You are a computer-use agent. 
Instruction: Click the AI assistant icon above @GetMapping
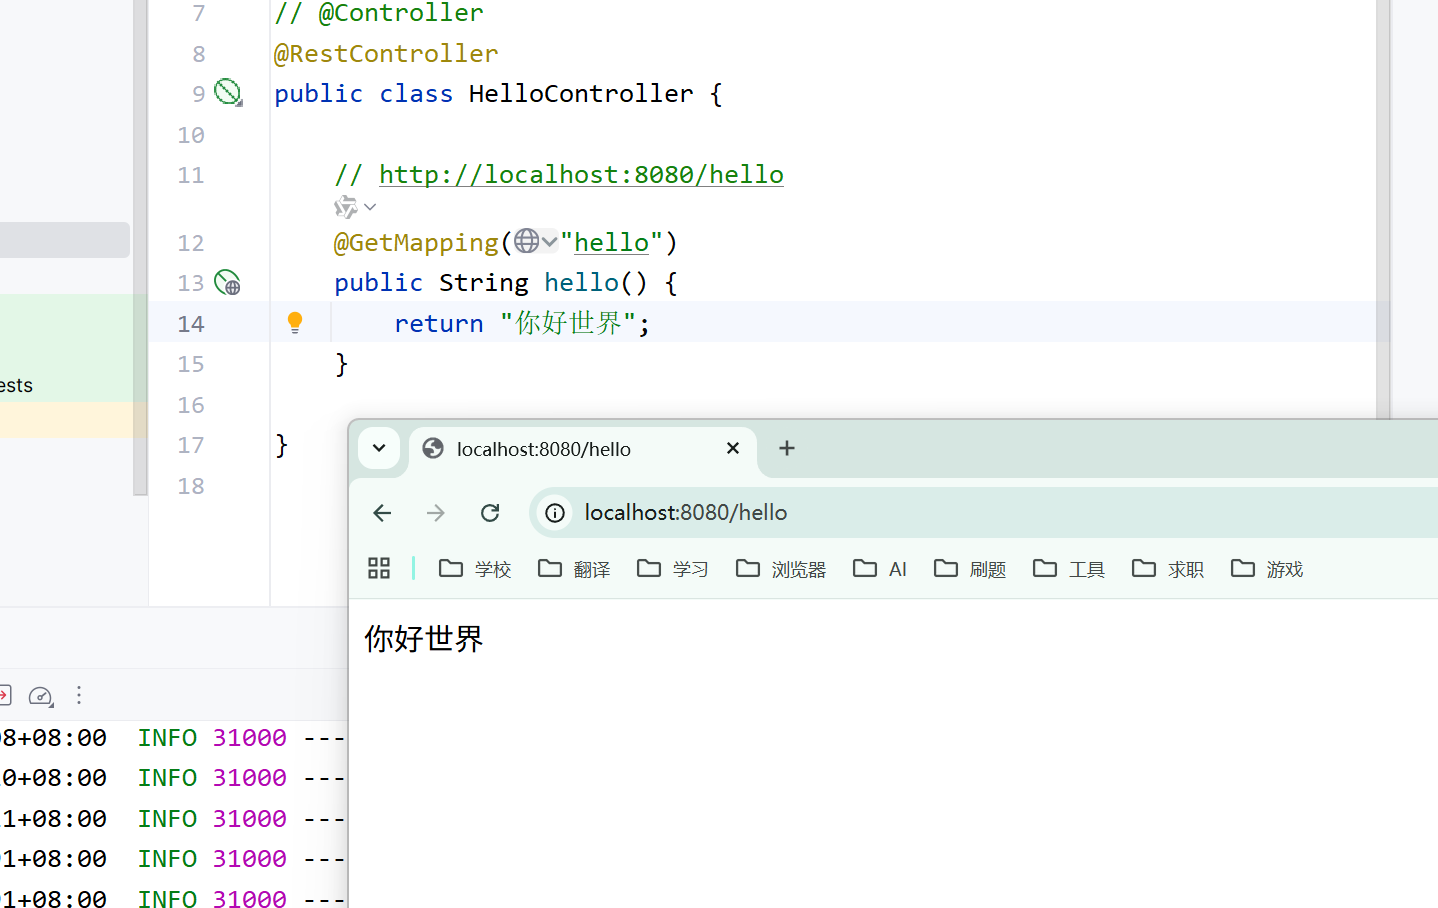(x=345, y=207)
